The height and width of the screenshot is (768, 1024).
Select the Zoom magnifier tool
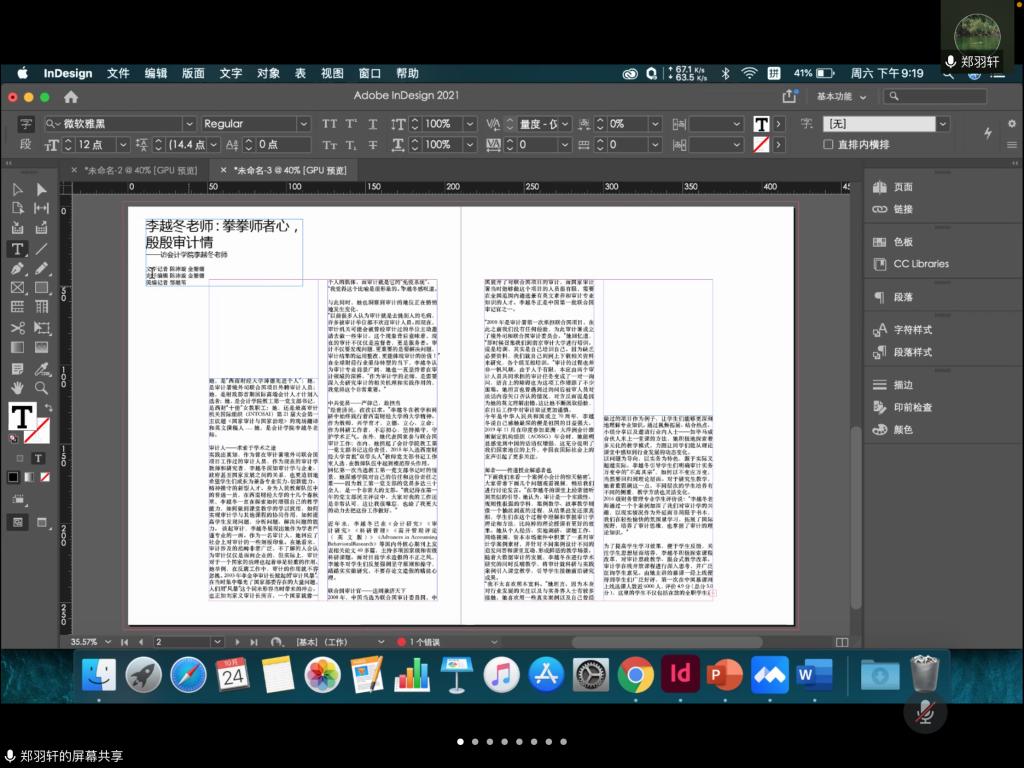click(41, 387)
